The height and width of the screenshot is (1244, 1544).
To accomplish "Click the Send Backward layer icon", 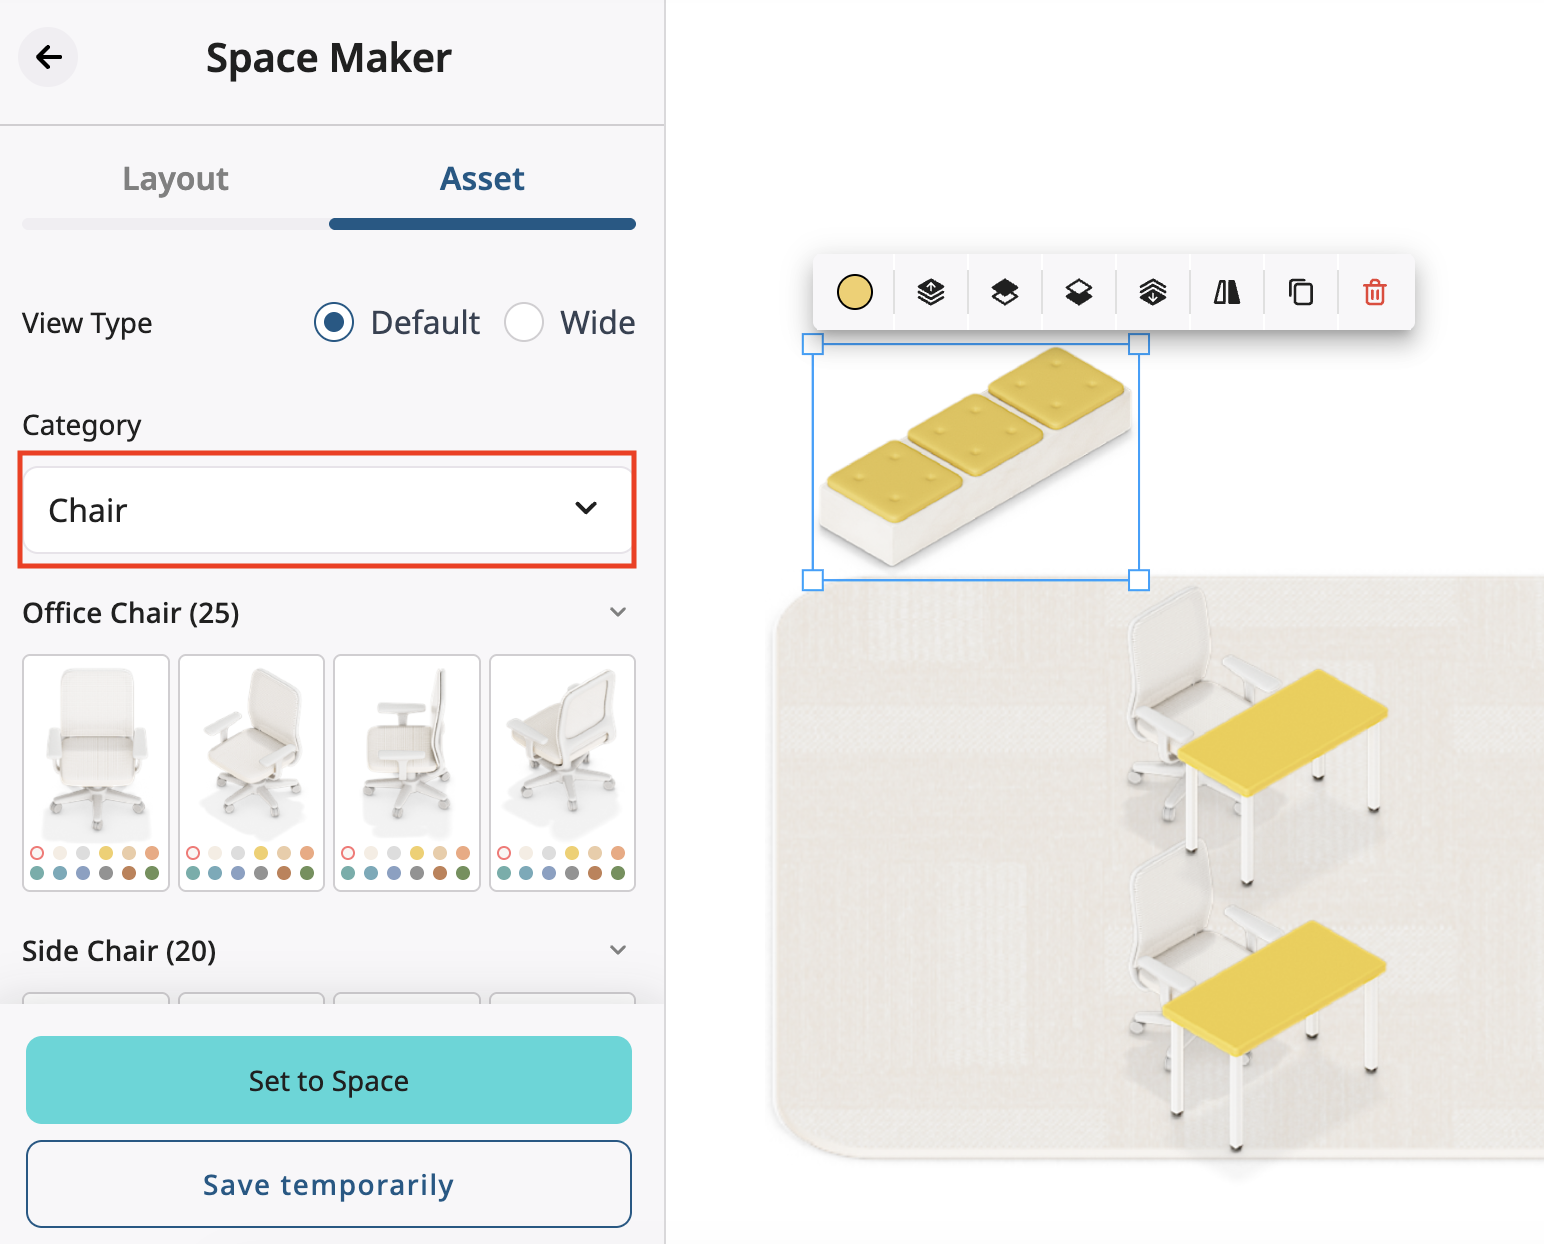I will pyautogui.click(x=1078, y=292).
